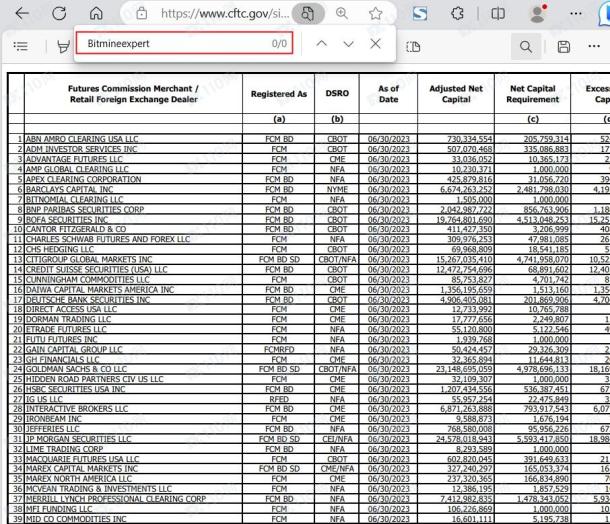Open the PDF toolbar more options
This screenshot has height=524, width=610.
594,47
